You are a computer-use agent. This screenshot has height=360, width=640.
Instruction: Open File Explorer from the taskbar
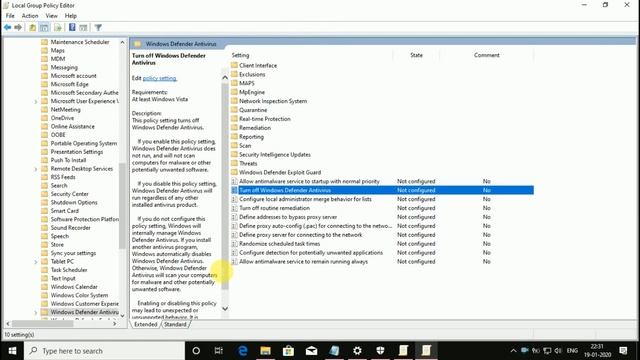point(266,350)
